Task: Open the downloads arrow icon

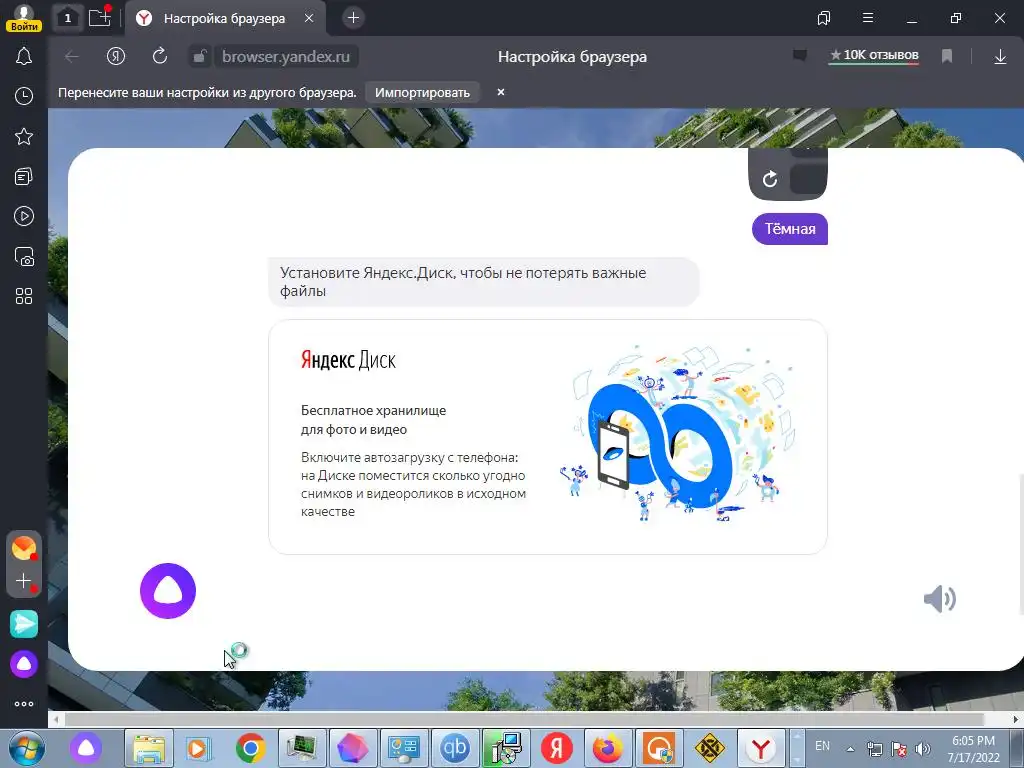Action: pos(1000,57)
